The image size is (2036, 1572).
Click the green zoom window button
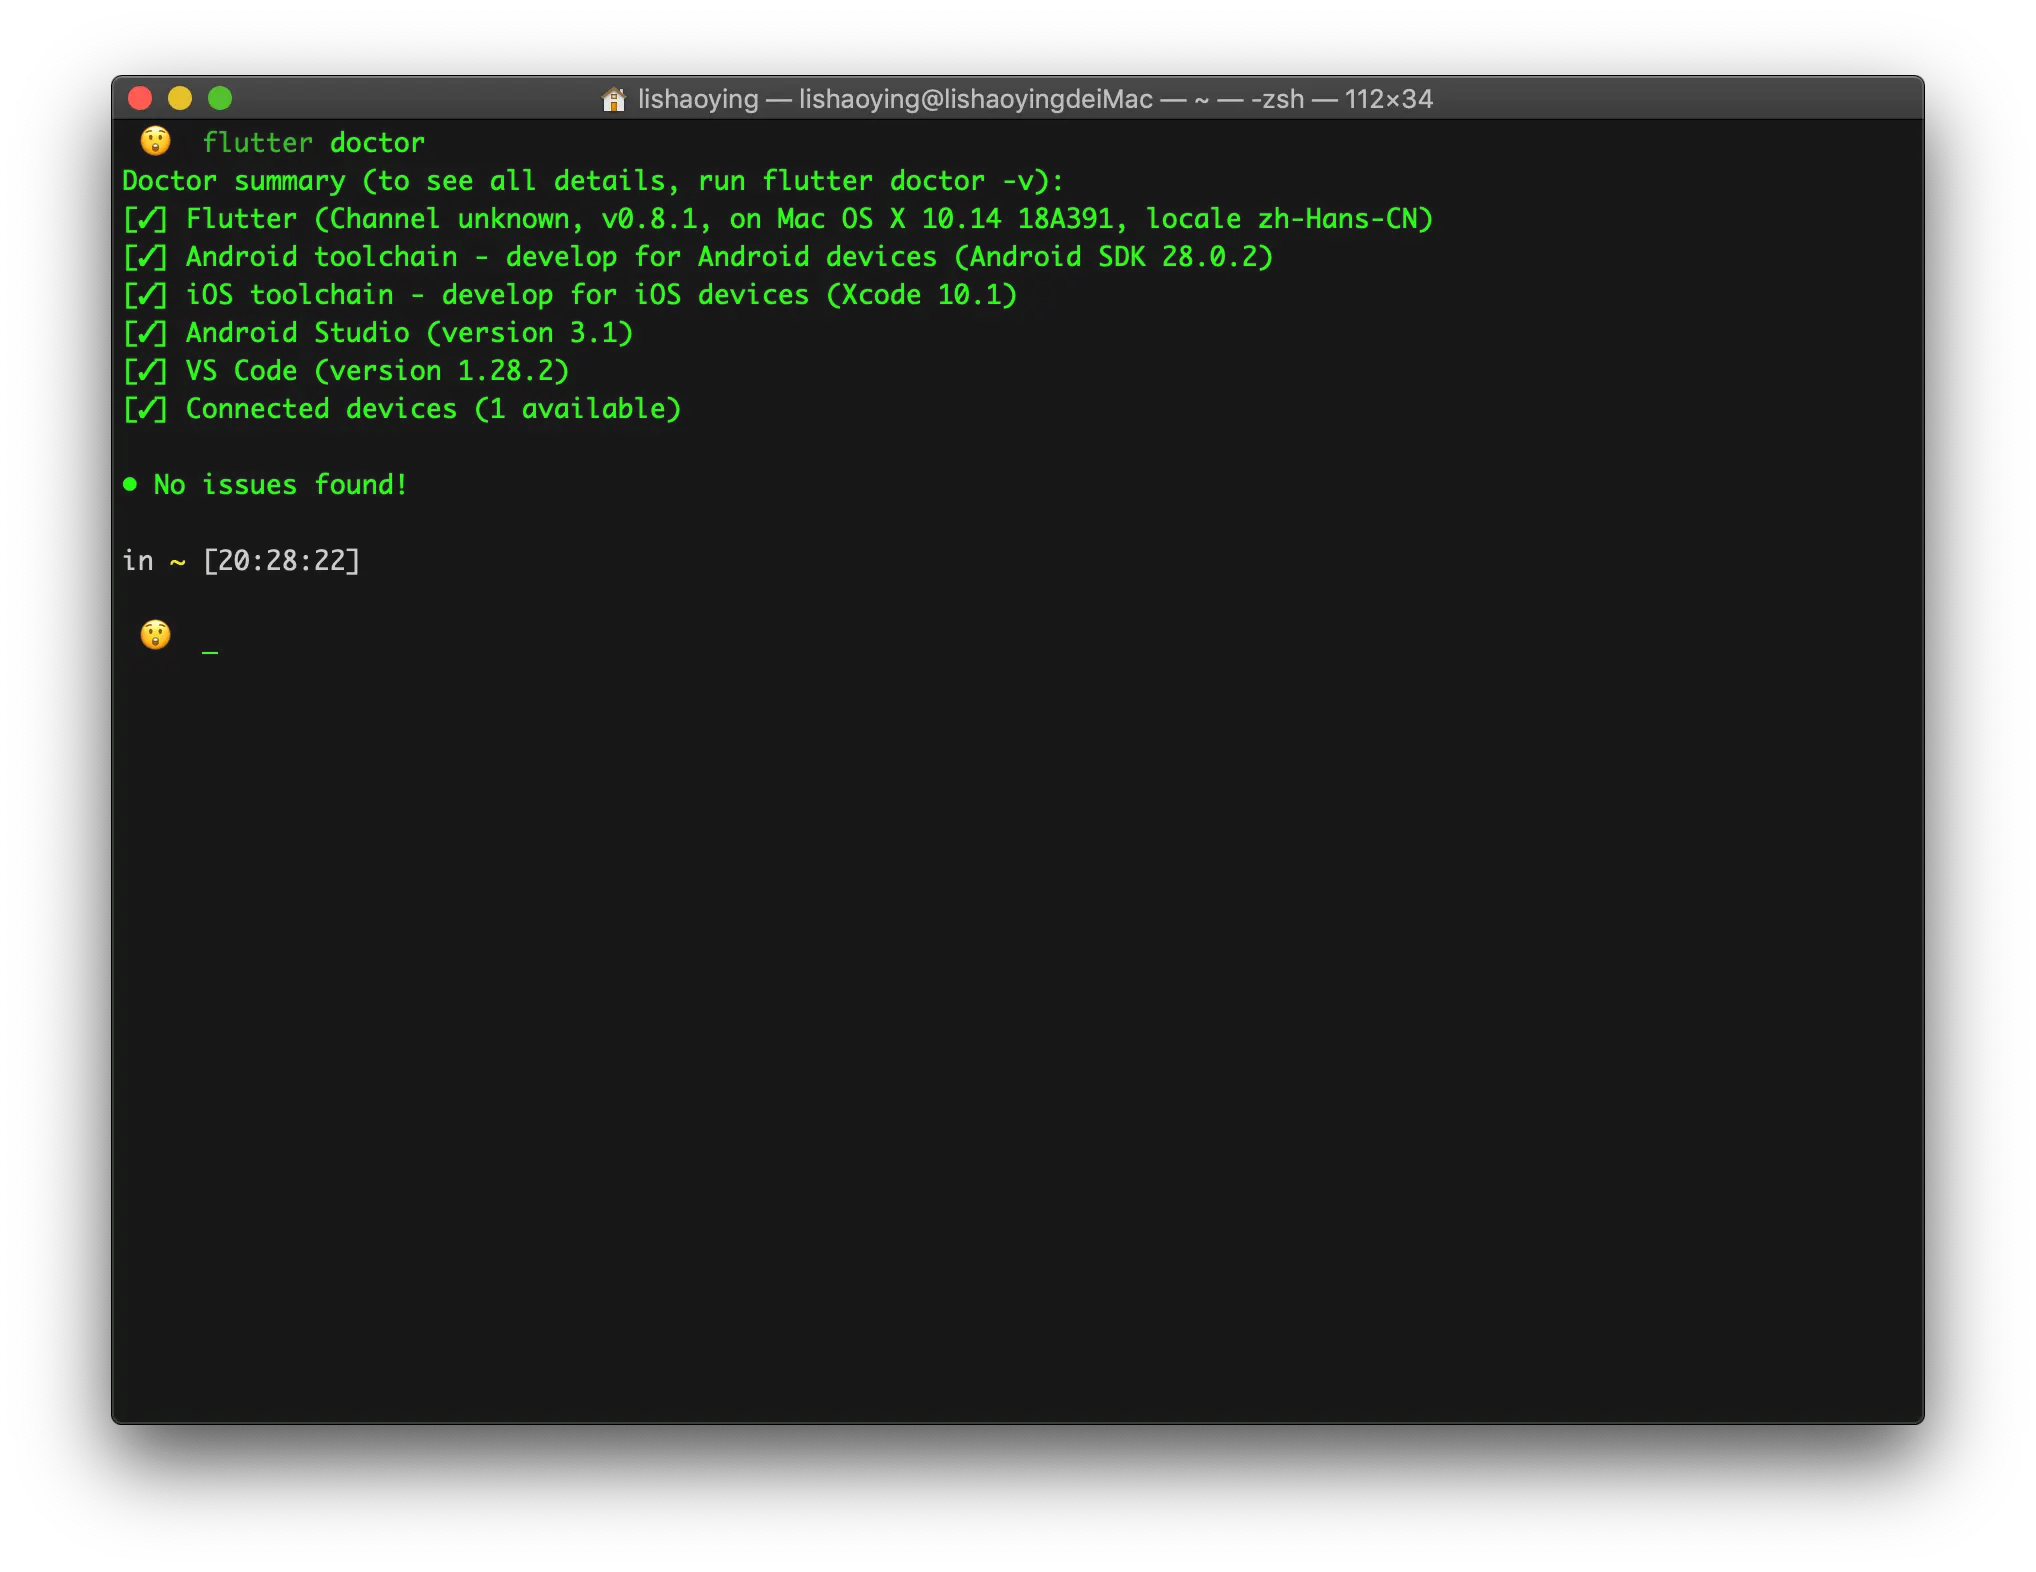220,98
